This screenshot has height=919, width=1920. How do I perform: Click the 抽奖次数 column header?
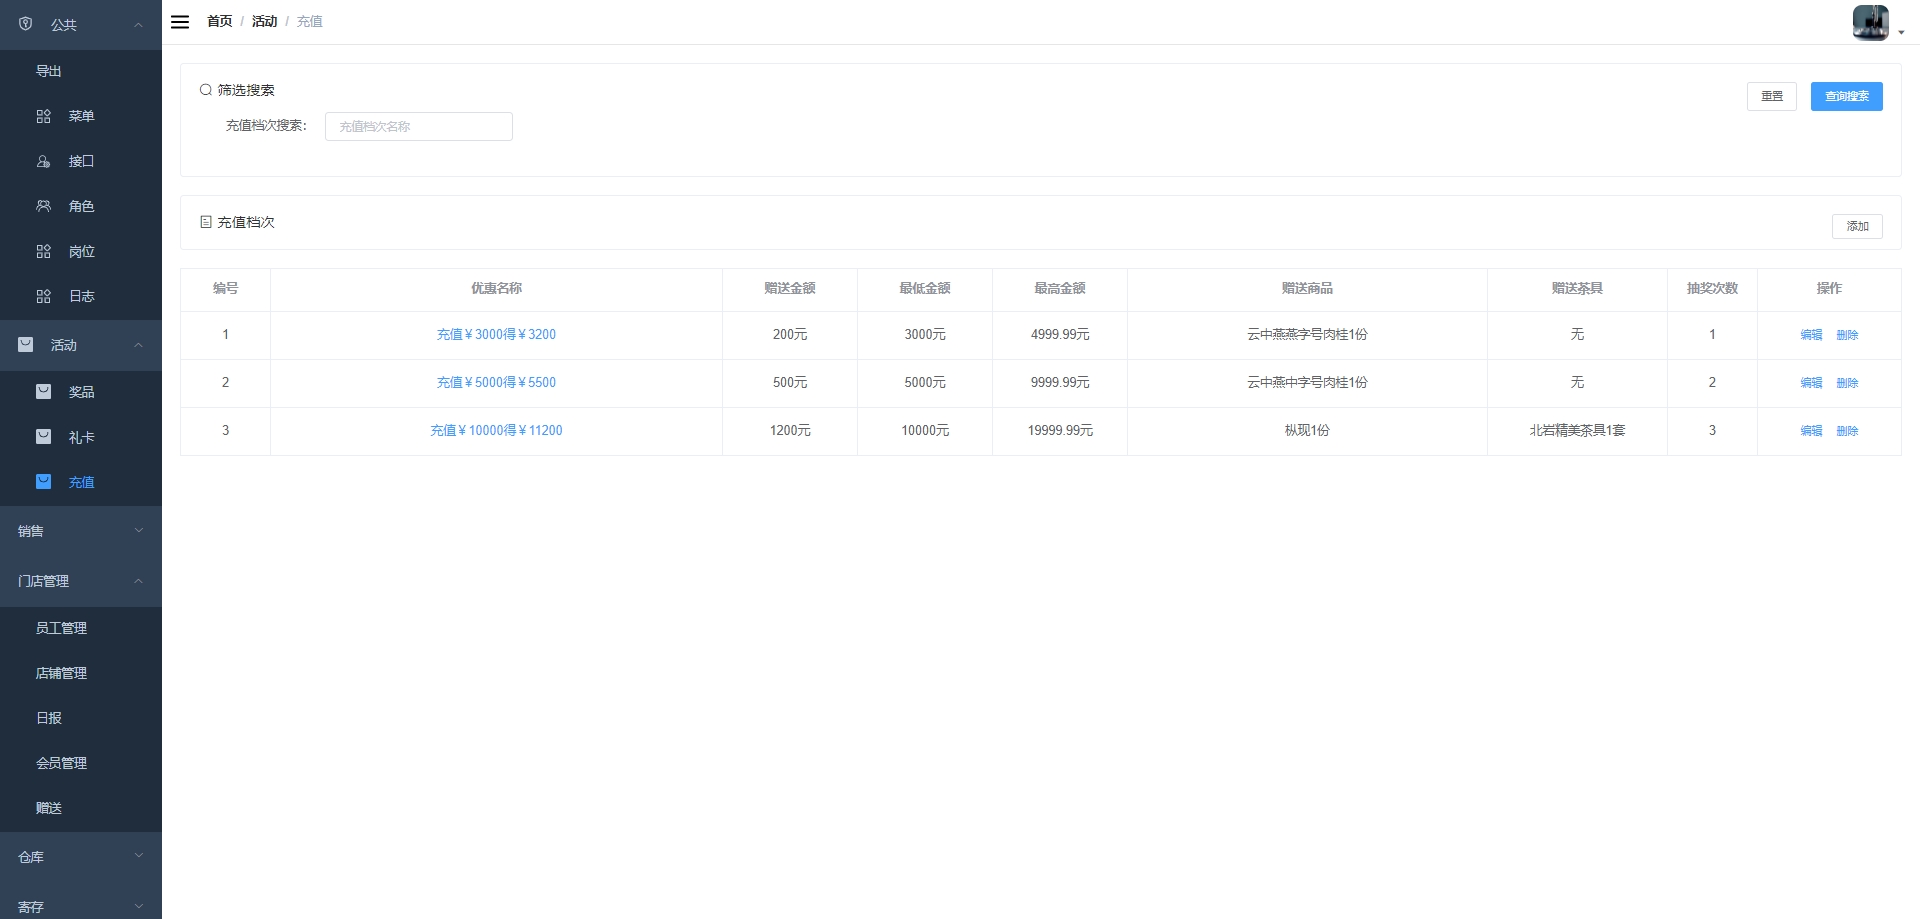(x=1712, y=288)
